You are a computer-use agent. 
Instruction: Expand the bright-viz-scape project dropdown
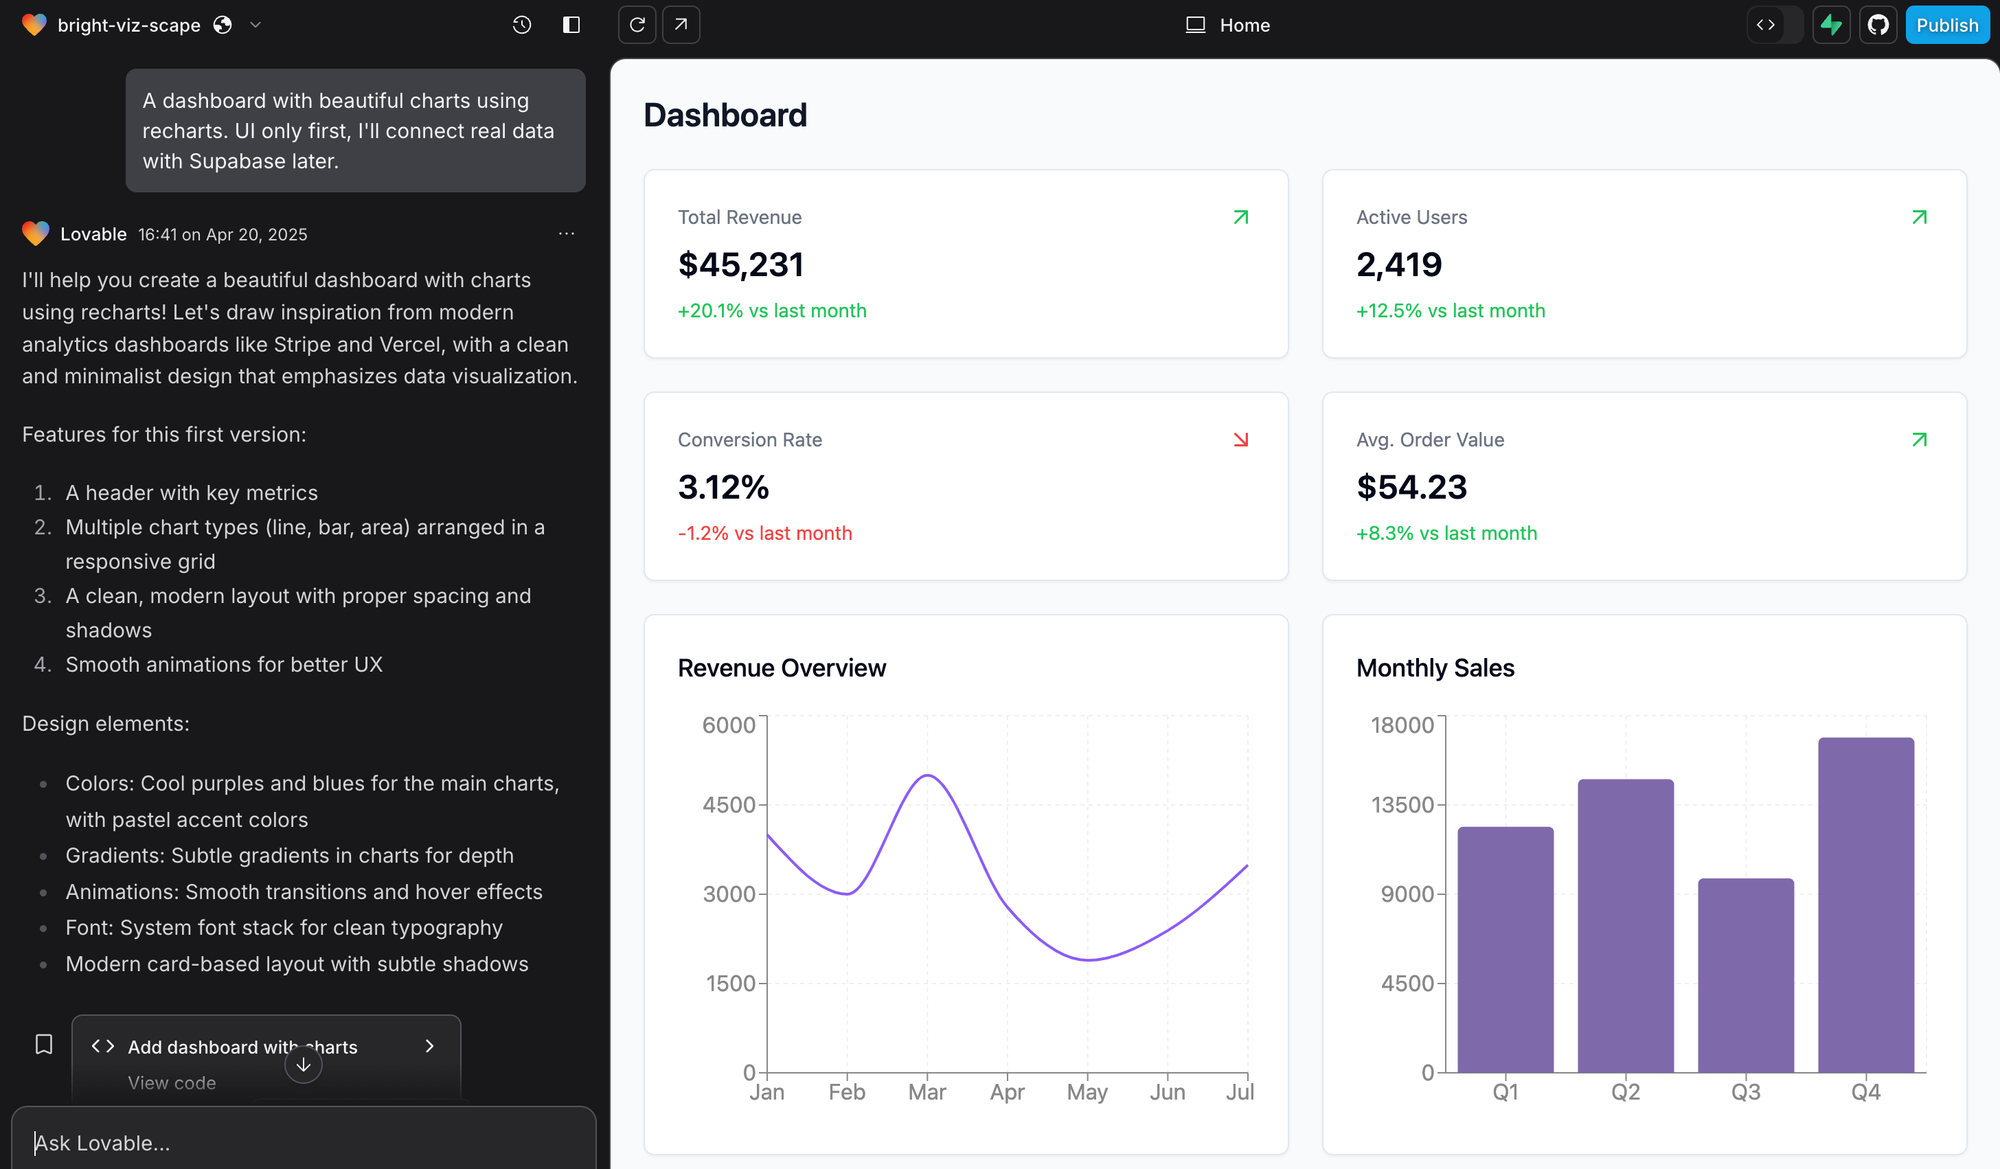256,25
